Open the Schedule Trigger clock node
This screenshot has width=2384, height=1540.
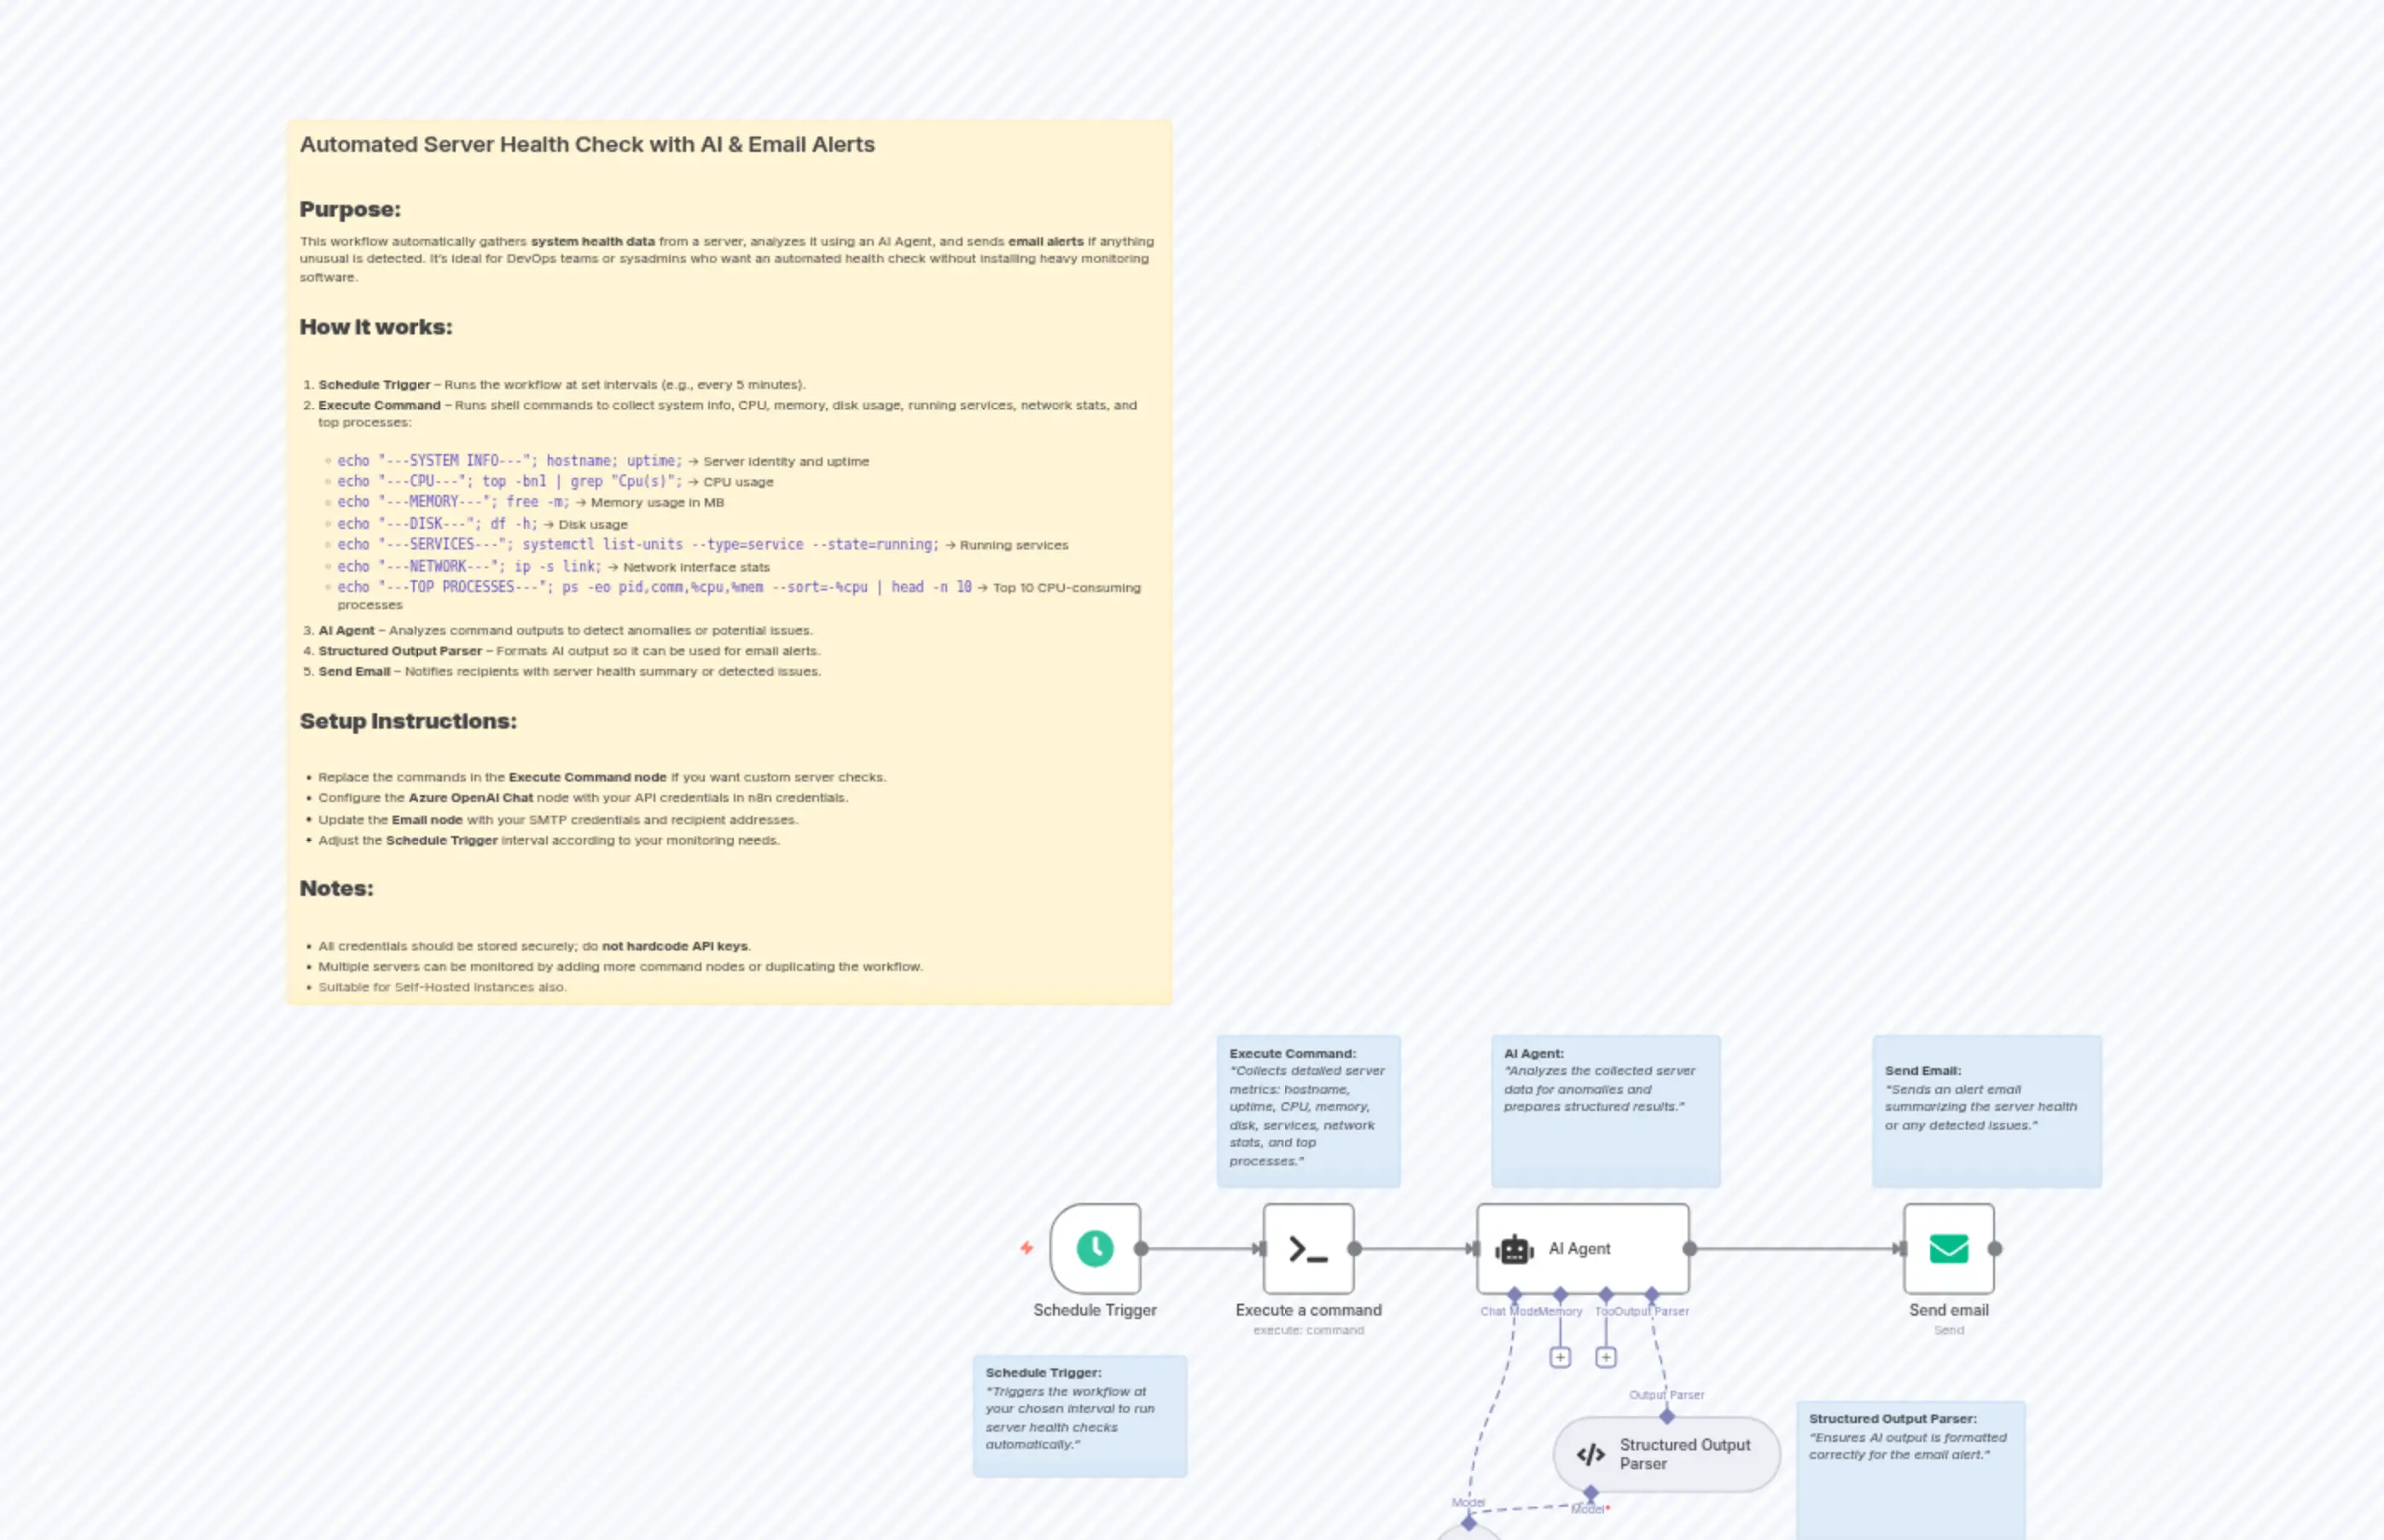click(x=1095, y=1248)
